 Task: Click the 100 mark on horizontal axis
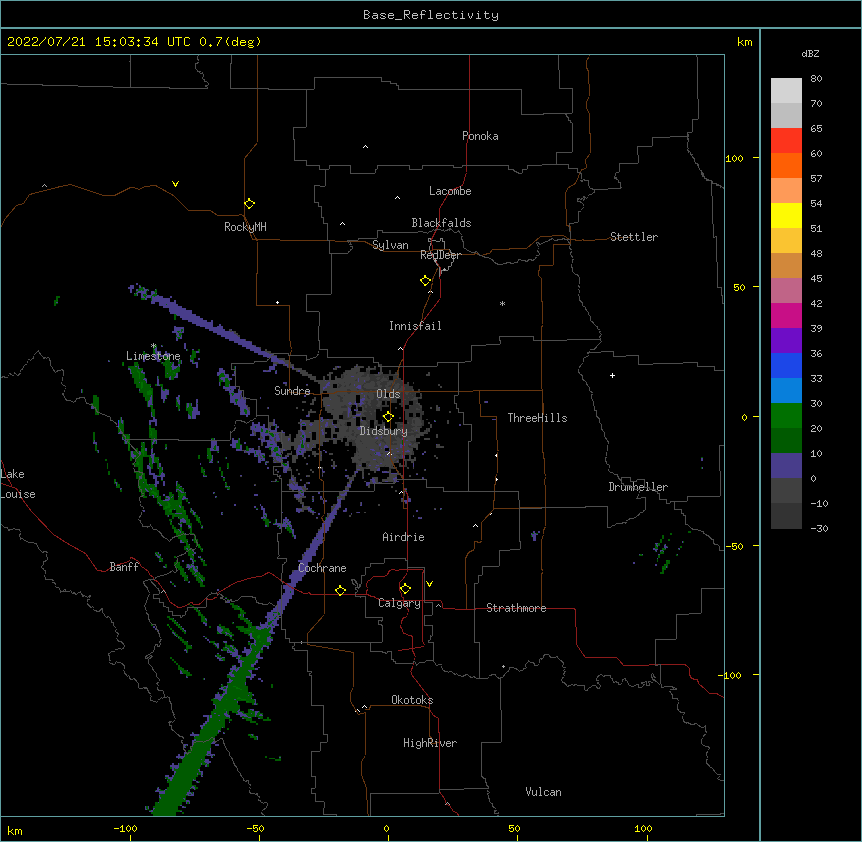(643, 828)
